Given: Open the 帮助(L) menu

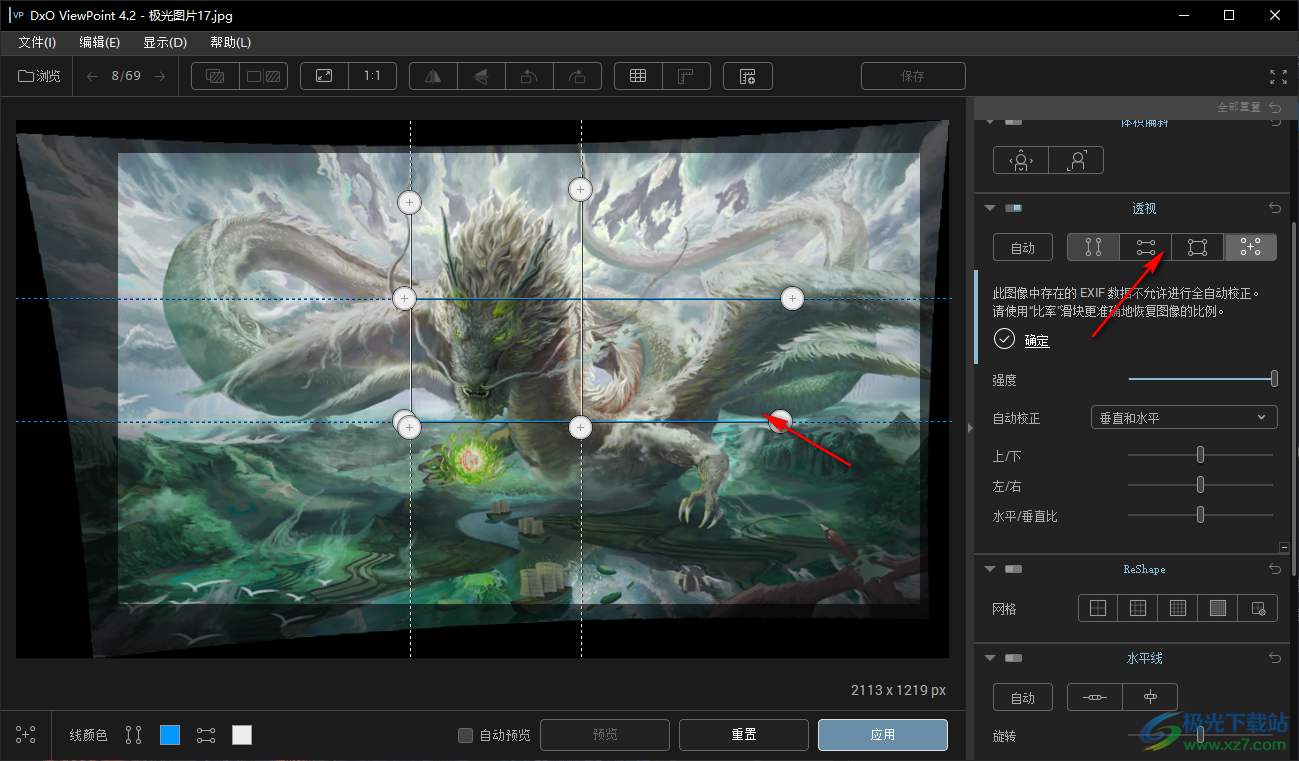Looking at the screenshot, I should tap(230, 42).
